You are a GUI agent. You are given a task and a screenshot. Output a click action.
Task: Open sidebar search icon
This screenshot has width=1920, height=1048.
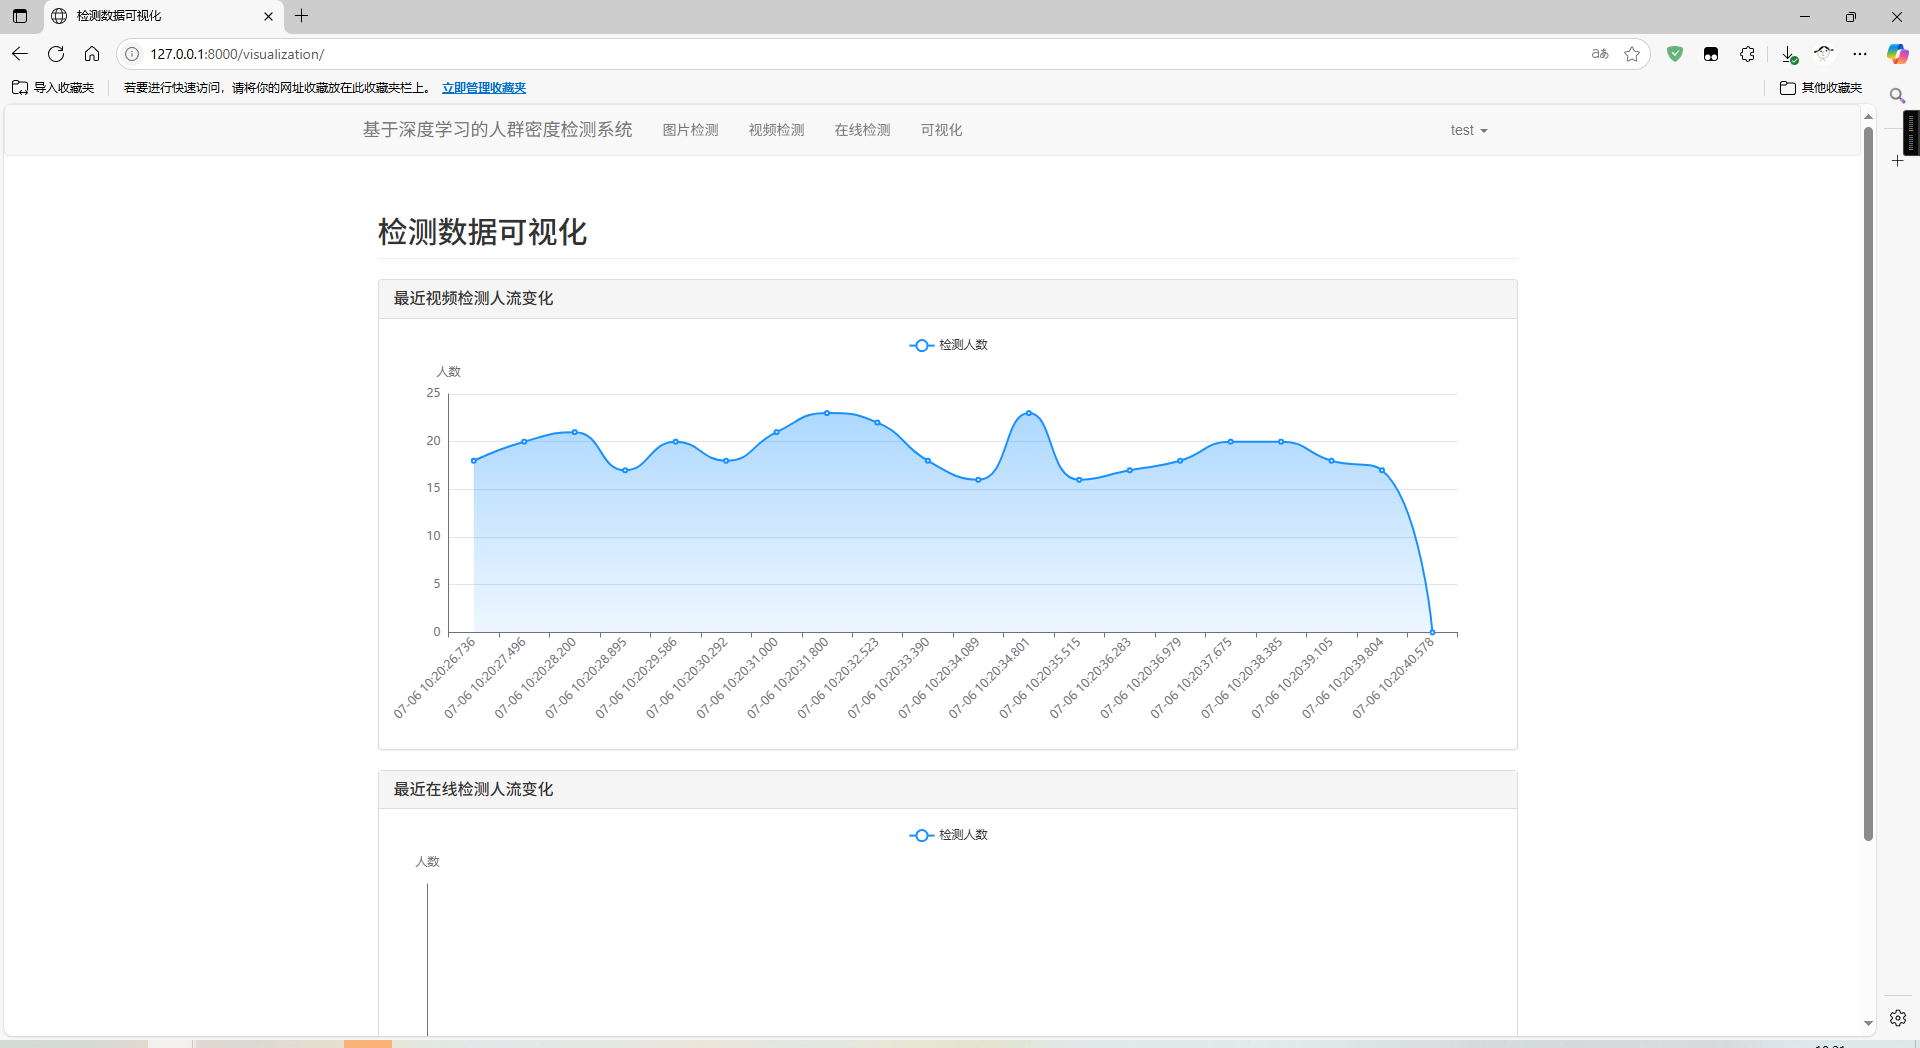tap(1897, 96)
